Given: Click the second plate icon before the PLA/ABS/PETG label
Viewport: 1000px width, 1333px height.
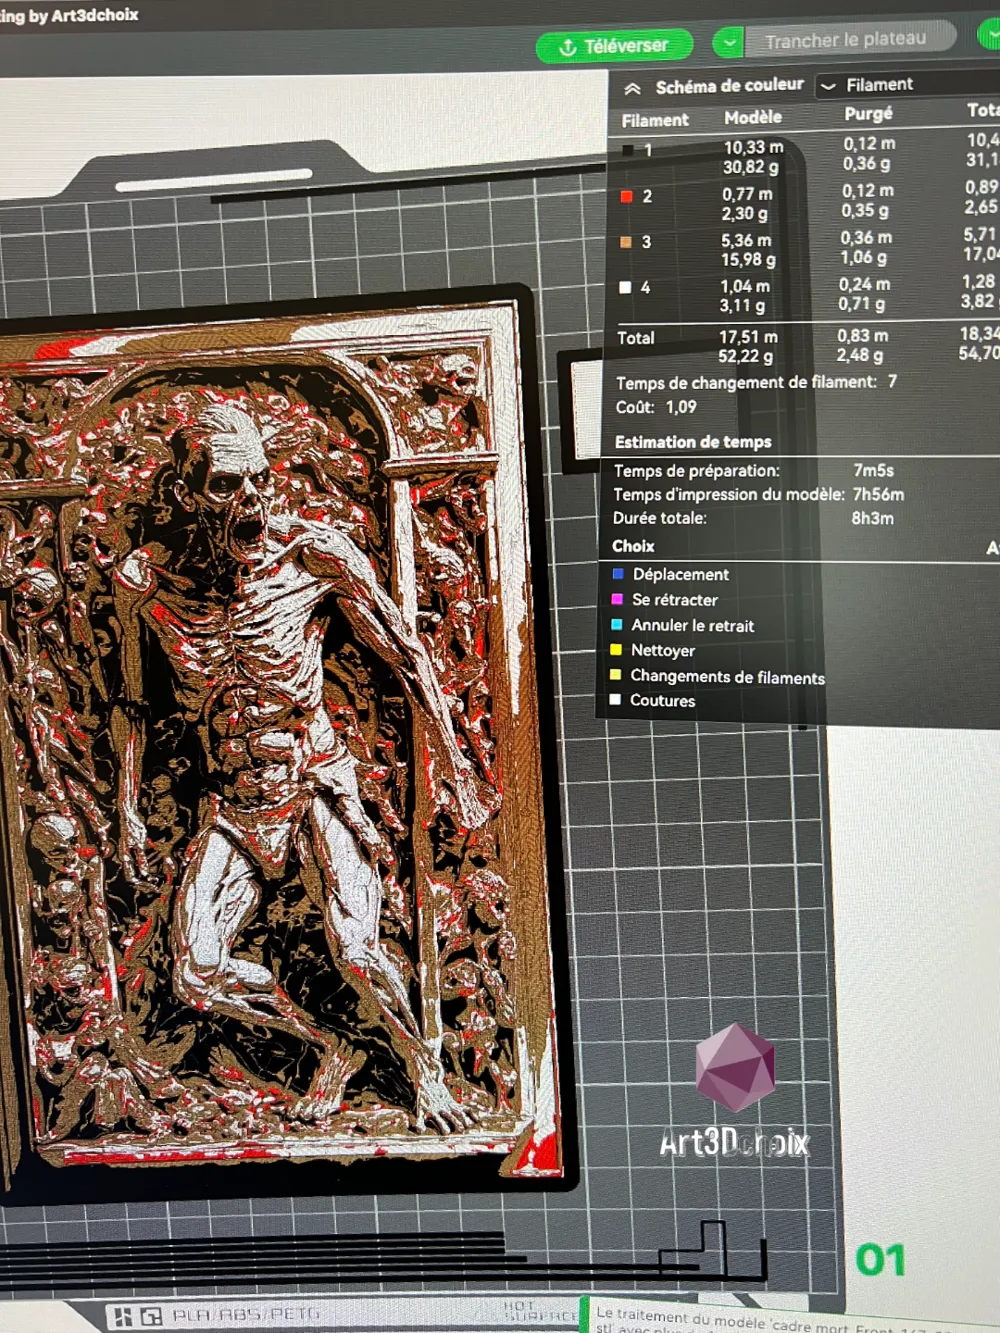Looking at the screenshot, I should click(151, 1317).
